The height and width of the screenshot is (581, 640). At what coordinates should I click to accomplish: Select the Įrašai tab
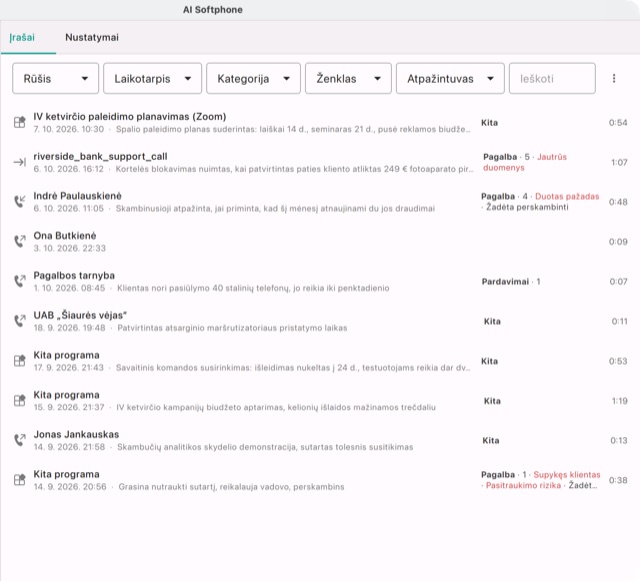22,38
